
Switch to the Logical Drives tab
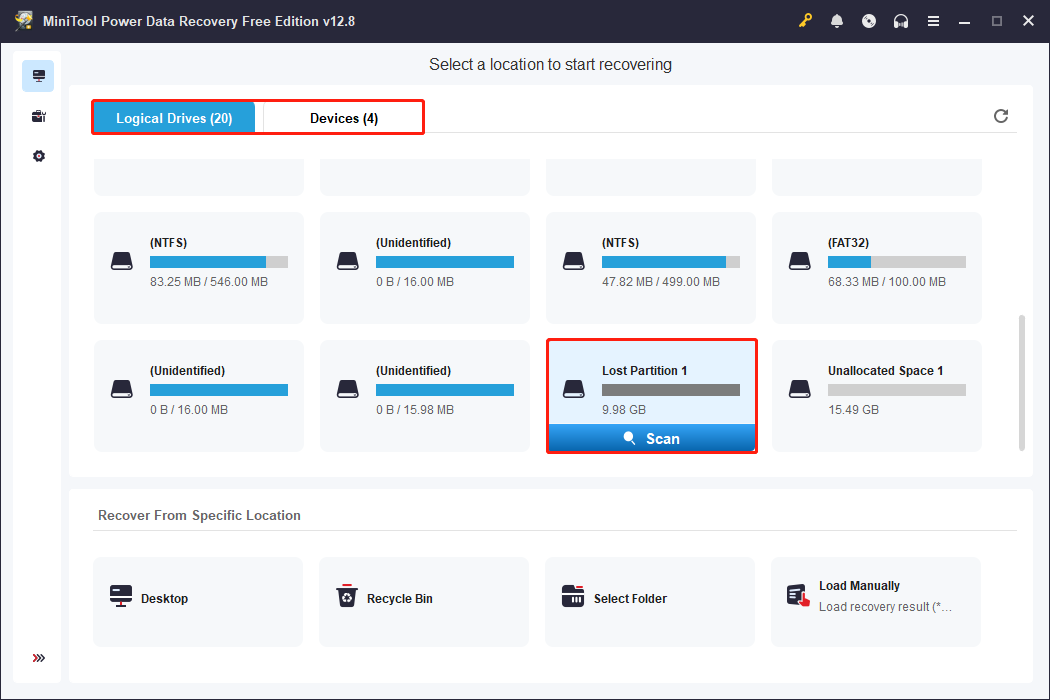[x=174, y=117]
